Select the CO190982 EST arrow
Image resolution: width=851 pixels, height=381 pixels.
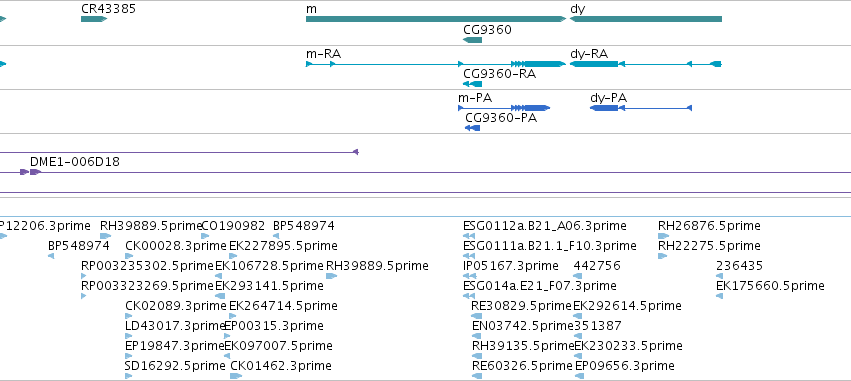pos(205,236)
